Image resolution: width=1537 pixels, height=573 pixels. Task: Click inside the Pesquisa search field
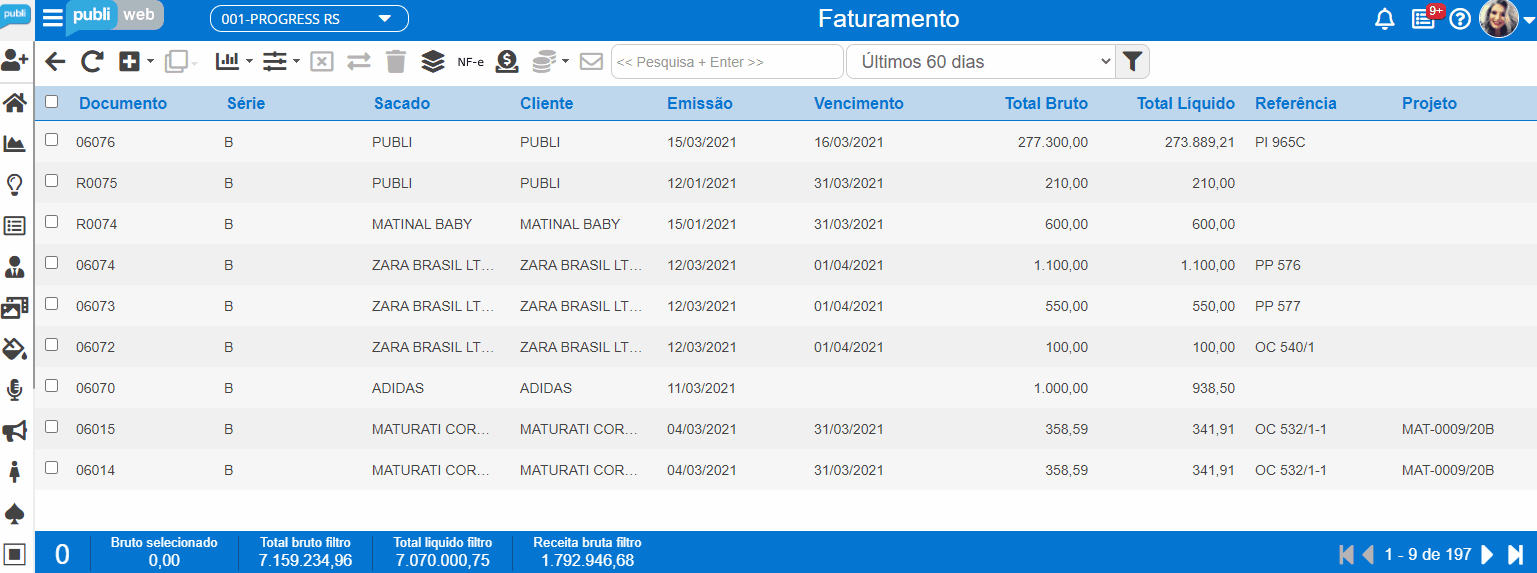click(x=727, y=62)
